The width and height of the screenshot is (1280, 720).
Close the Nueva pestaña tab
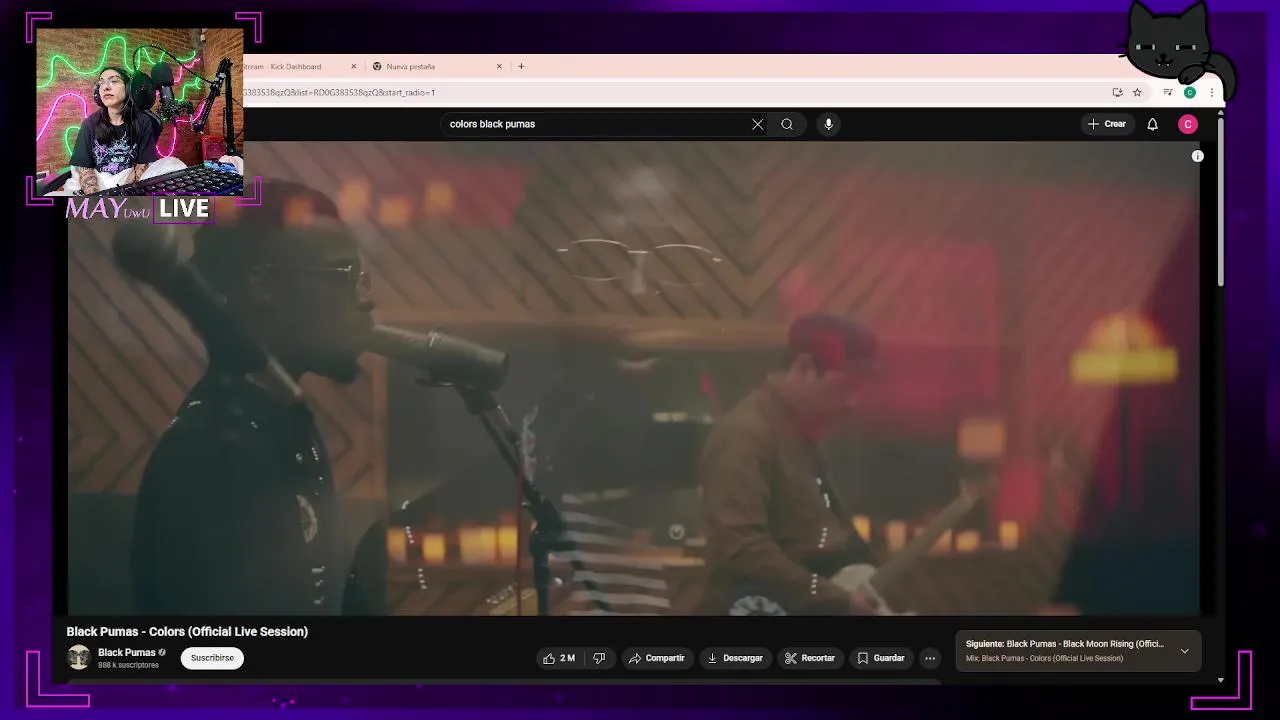tap(499, 66)
